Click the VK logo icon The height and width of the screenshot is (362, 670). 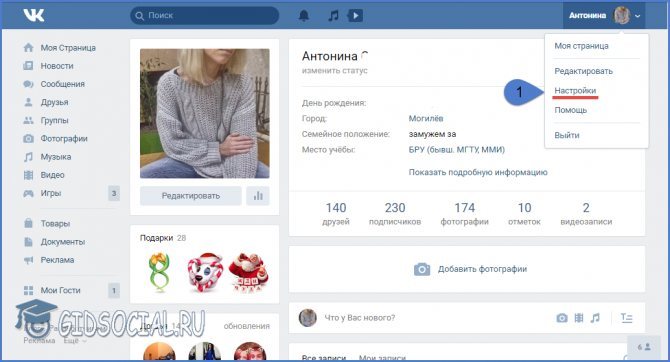click(33, 15)
